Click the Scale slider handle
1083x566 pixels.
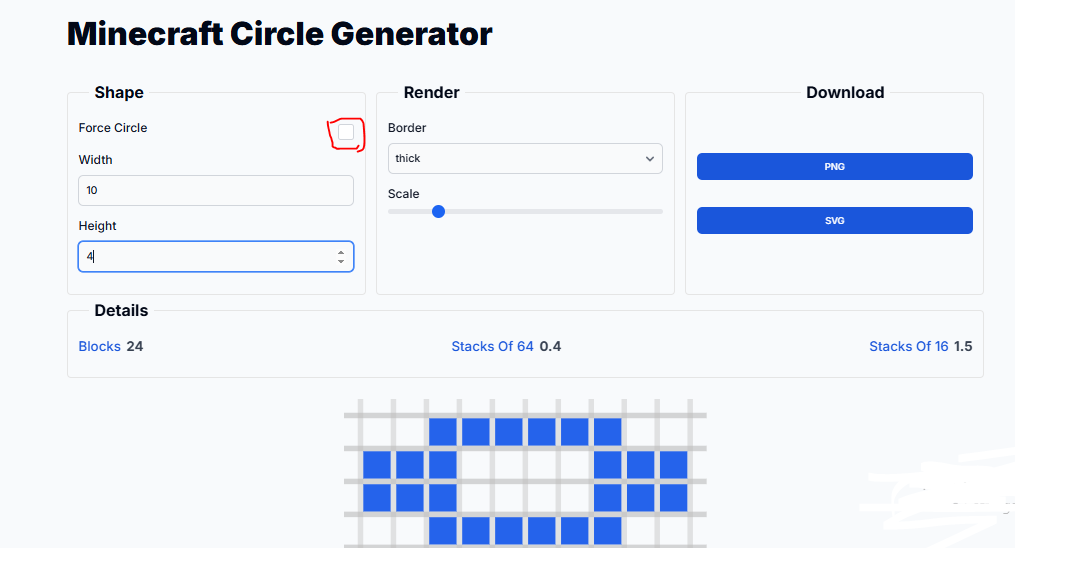click(438, 211)
